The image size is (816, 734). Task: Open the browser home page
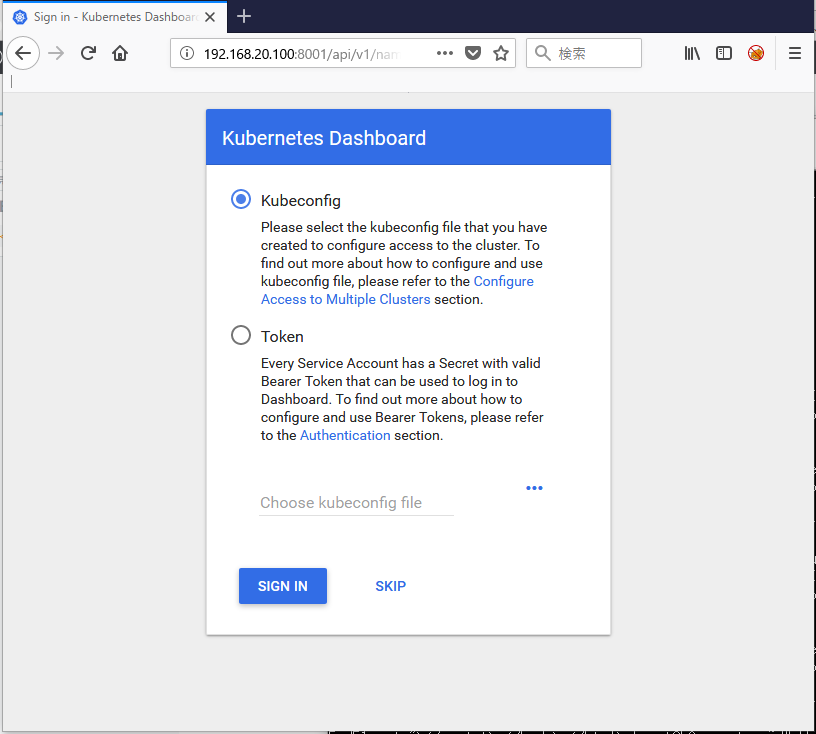pyautogui.click(x=120, y=53)
